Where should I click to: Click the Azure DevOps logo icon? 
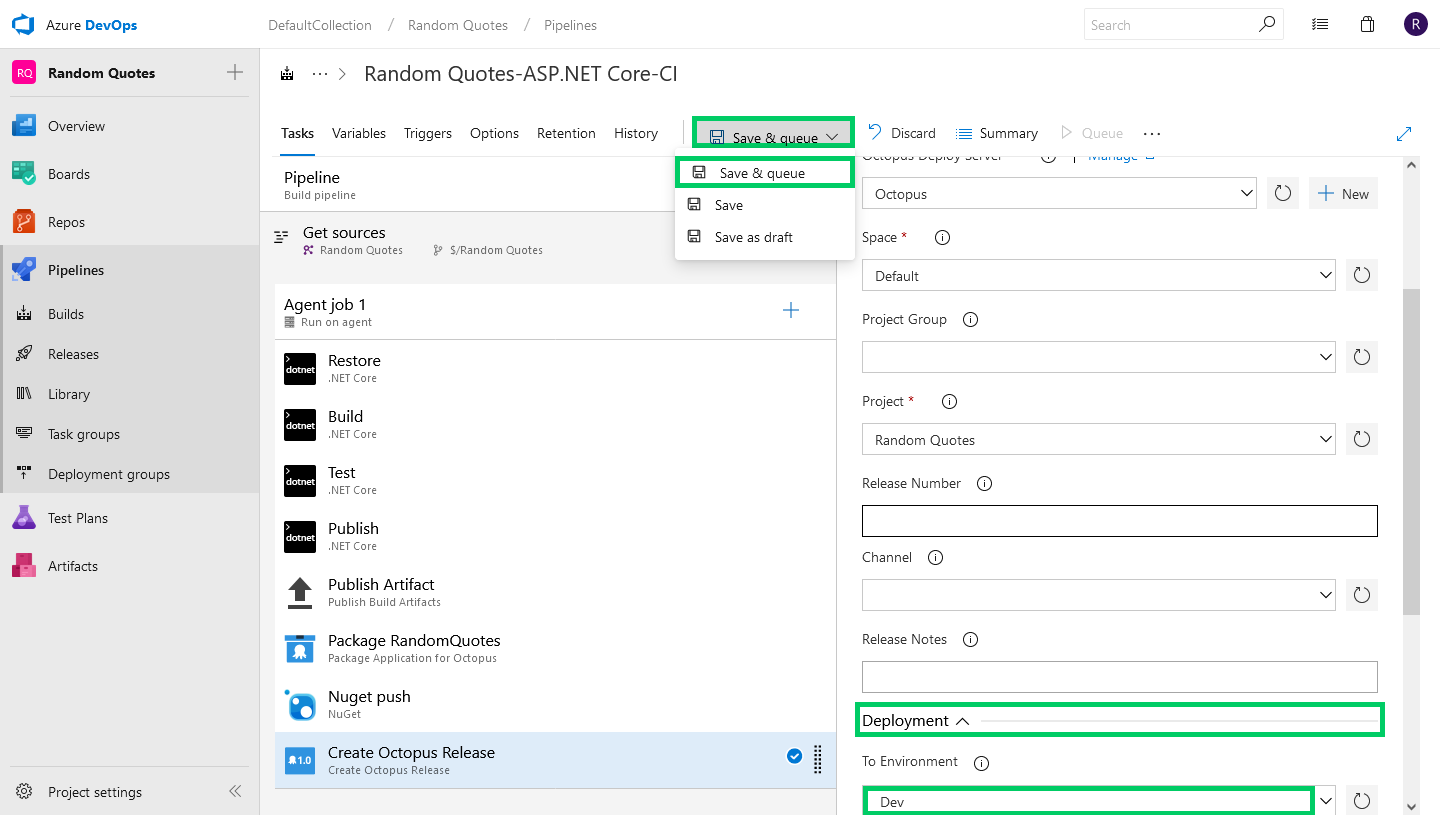coord(23,25)
